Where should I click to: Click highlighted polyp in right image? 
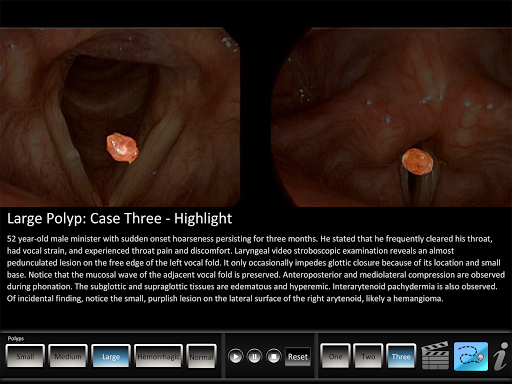click(417, 162)
